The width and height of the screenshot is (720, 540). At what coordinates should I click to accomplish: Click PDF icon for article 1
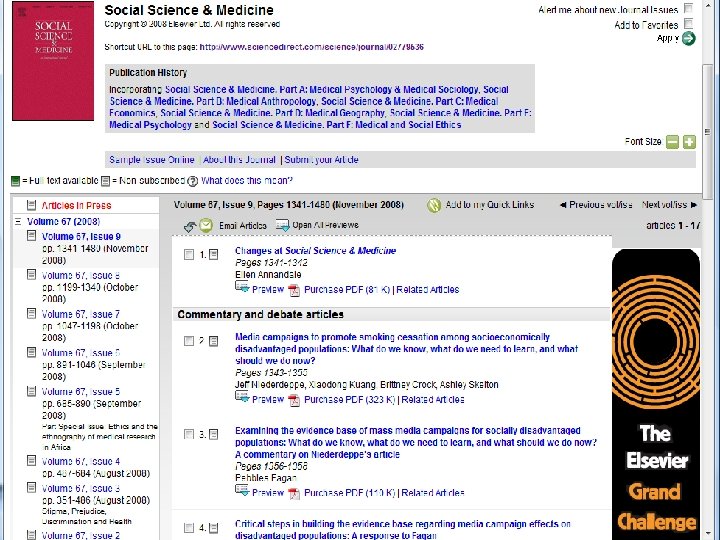click(x=294, y=290)
